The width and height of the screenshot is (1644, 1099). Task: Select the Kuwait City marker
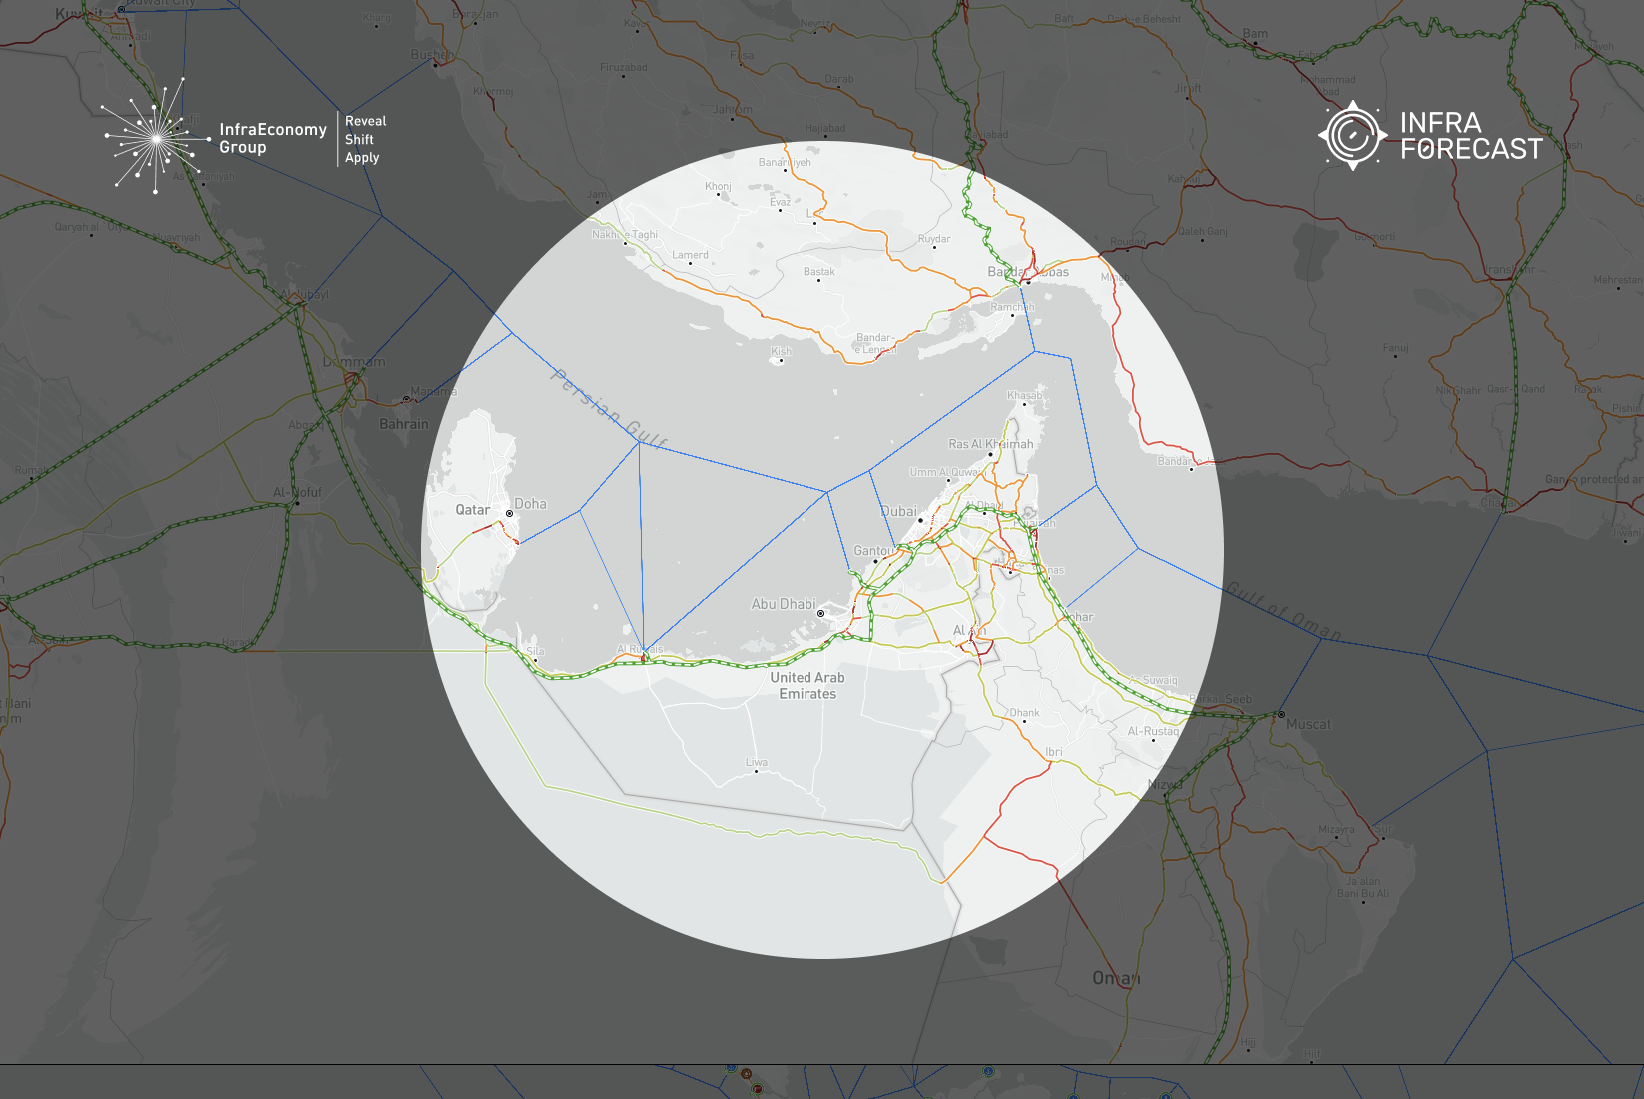click(122, 9)
